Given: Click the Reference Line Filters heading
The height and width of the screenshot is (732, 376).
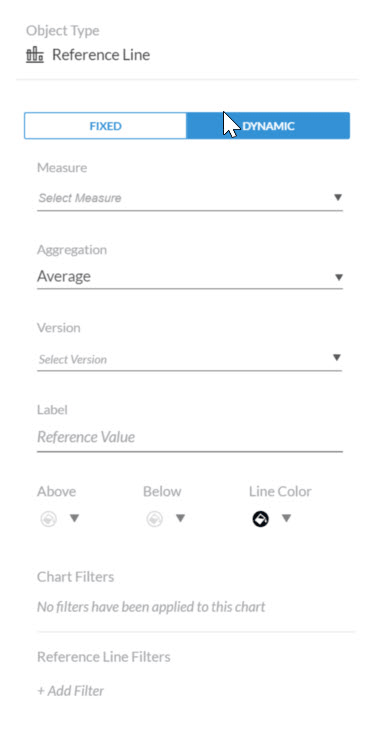Looking at the screenshot, I should [x=104, y=657].
